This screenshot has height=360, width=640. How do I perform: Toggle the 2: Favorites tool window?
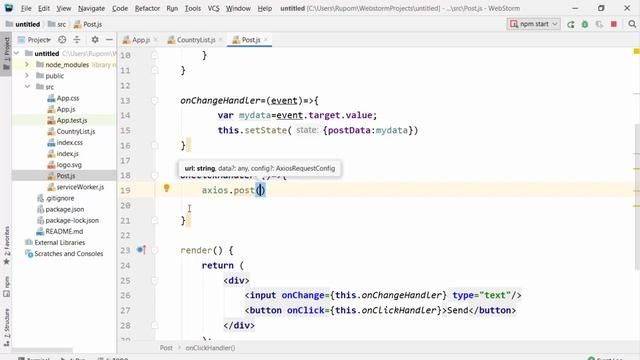click(6, 245)
